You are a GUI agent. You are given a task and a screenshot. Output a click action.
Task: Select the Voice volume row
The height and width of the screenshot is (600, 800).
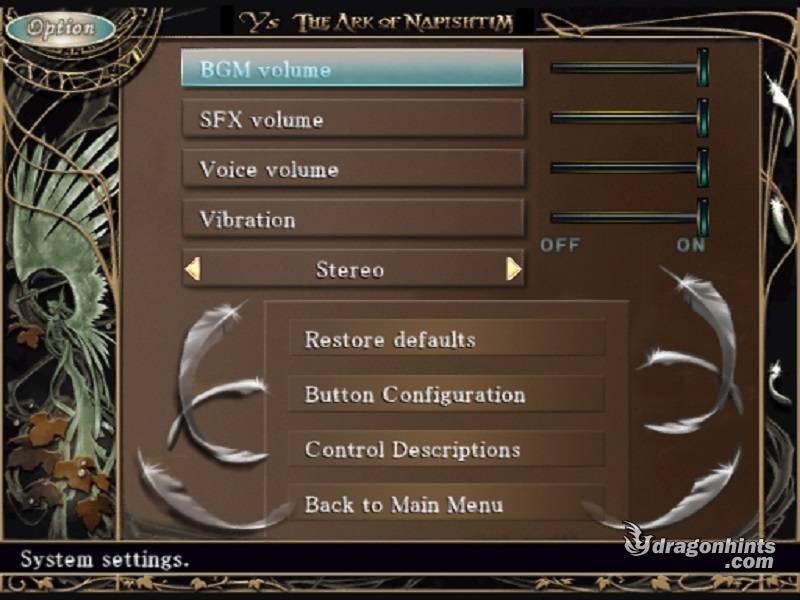pyautogui.click(x=353, y=168)
